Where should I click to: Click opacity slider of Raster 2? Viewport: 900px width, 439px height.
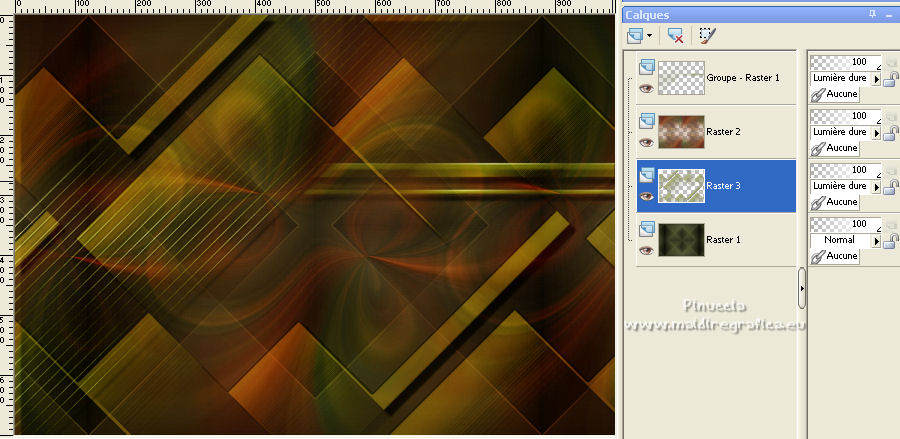coord(846,116)
